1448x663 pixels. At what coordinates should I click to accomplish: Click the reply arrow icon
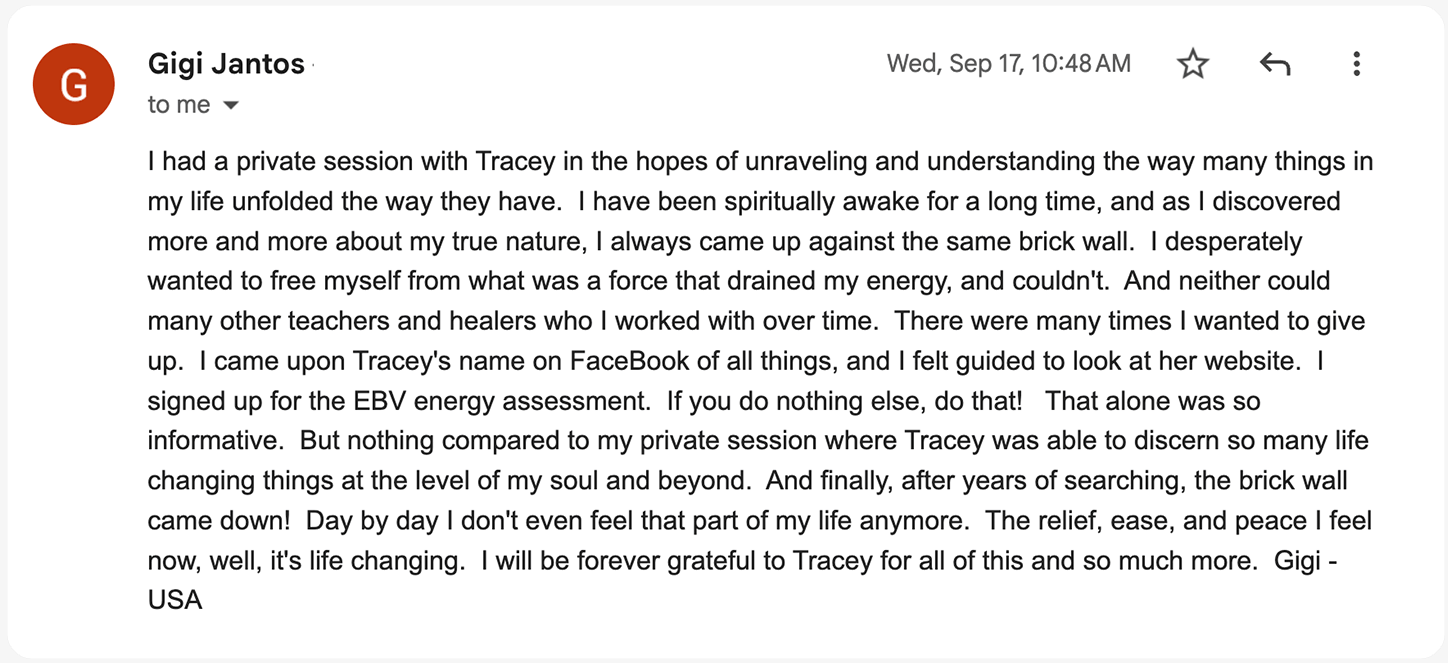click(1274, 65)
